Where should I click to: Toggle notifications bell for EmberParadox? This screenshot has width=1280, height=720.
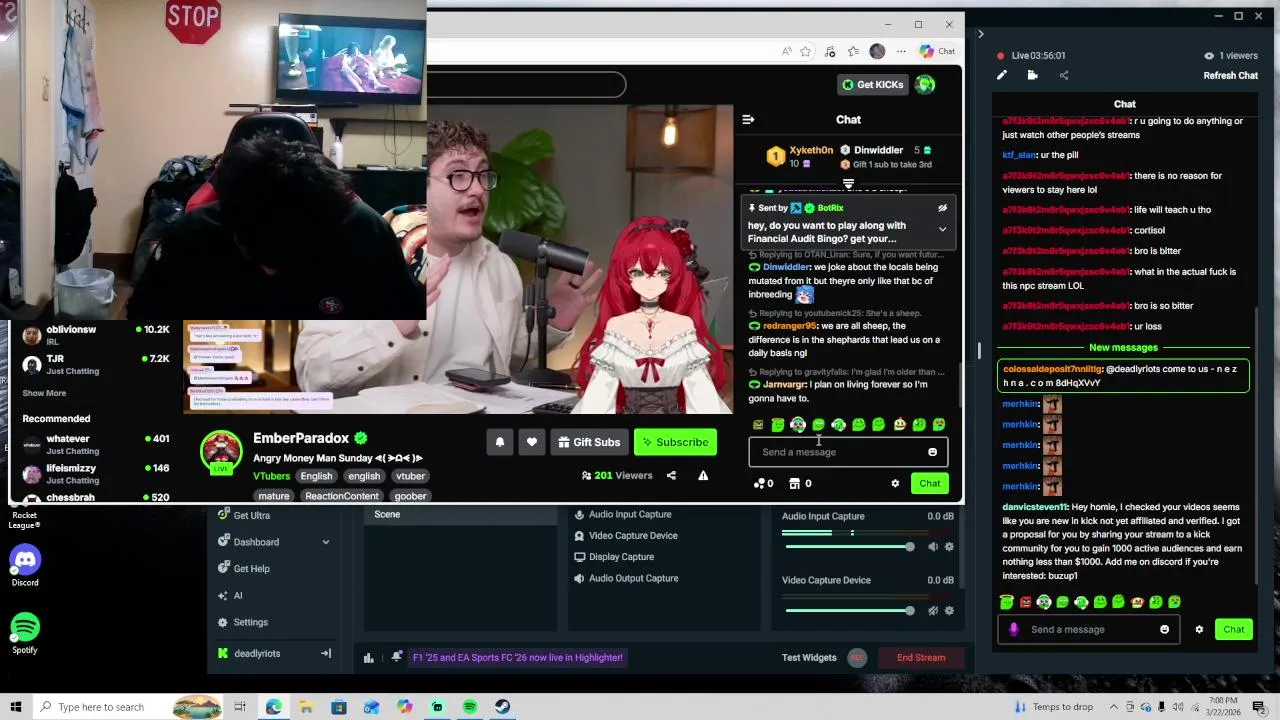500,442
